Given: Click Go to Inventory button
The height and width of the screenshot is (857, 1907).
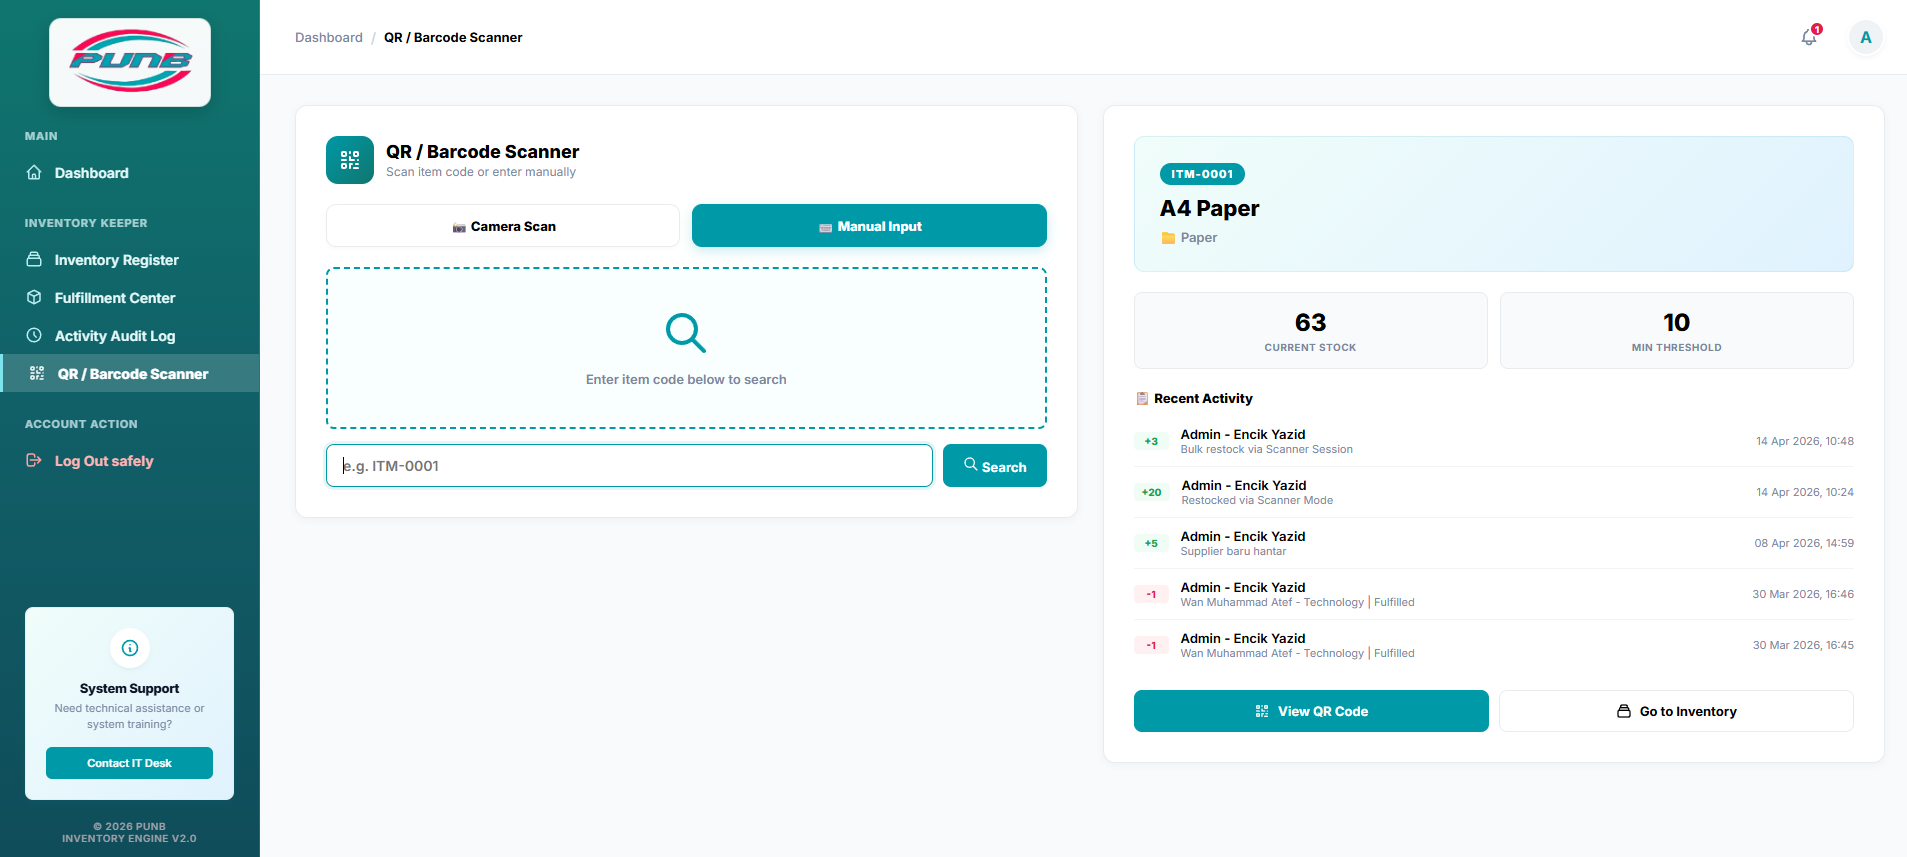Looking at the screenshot, I should (x=1676, y=711).
